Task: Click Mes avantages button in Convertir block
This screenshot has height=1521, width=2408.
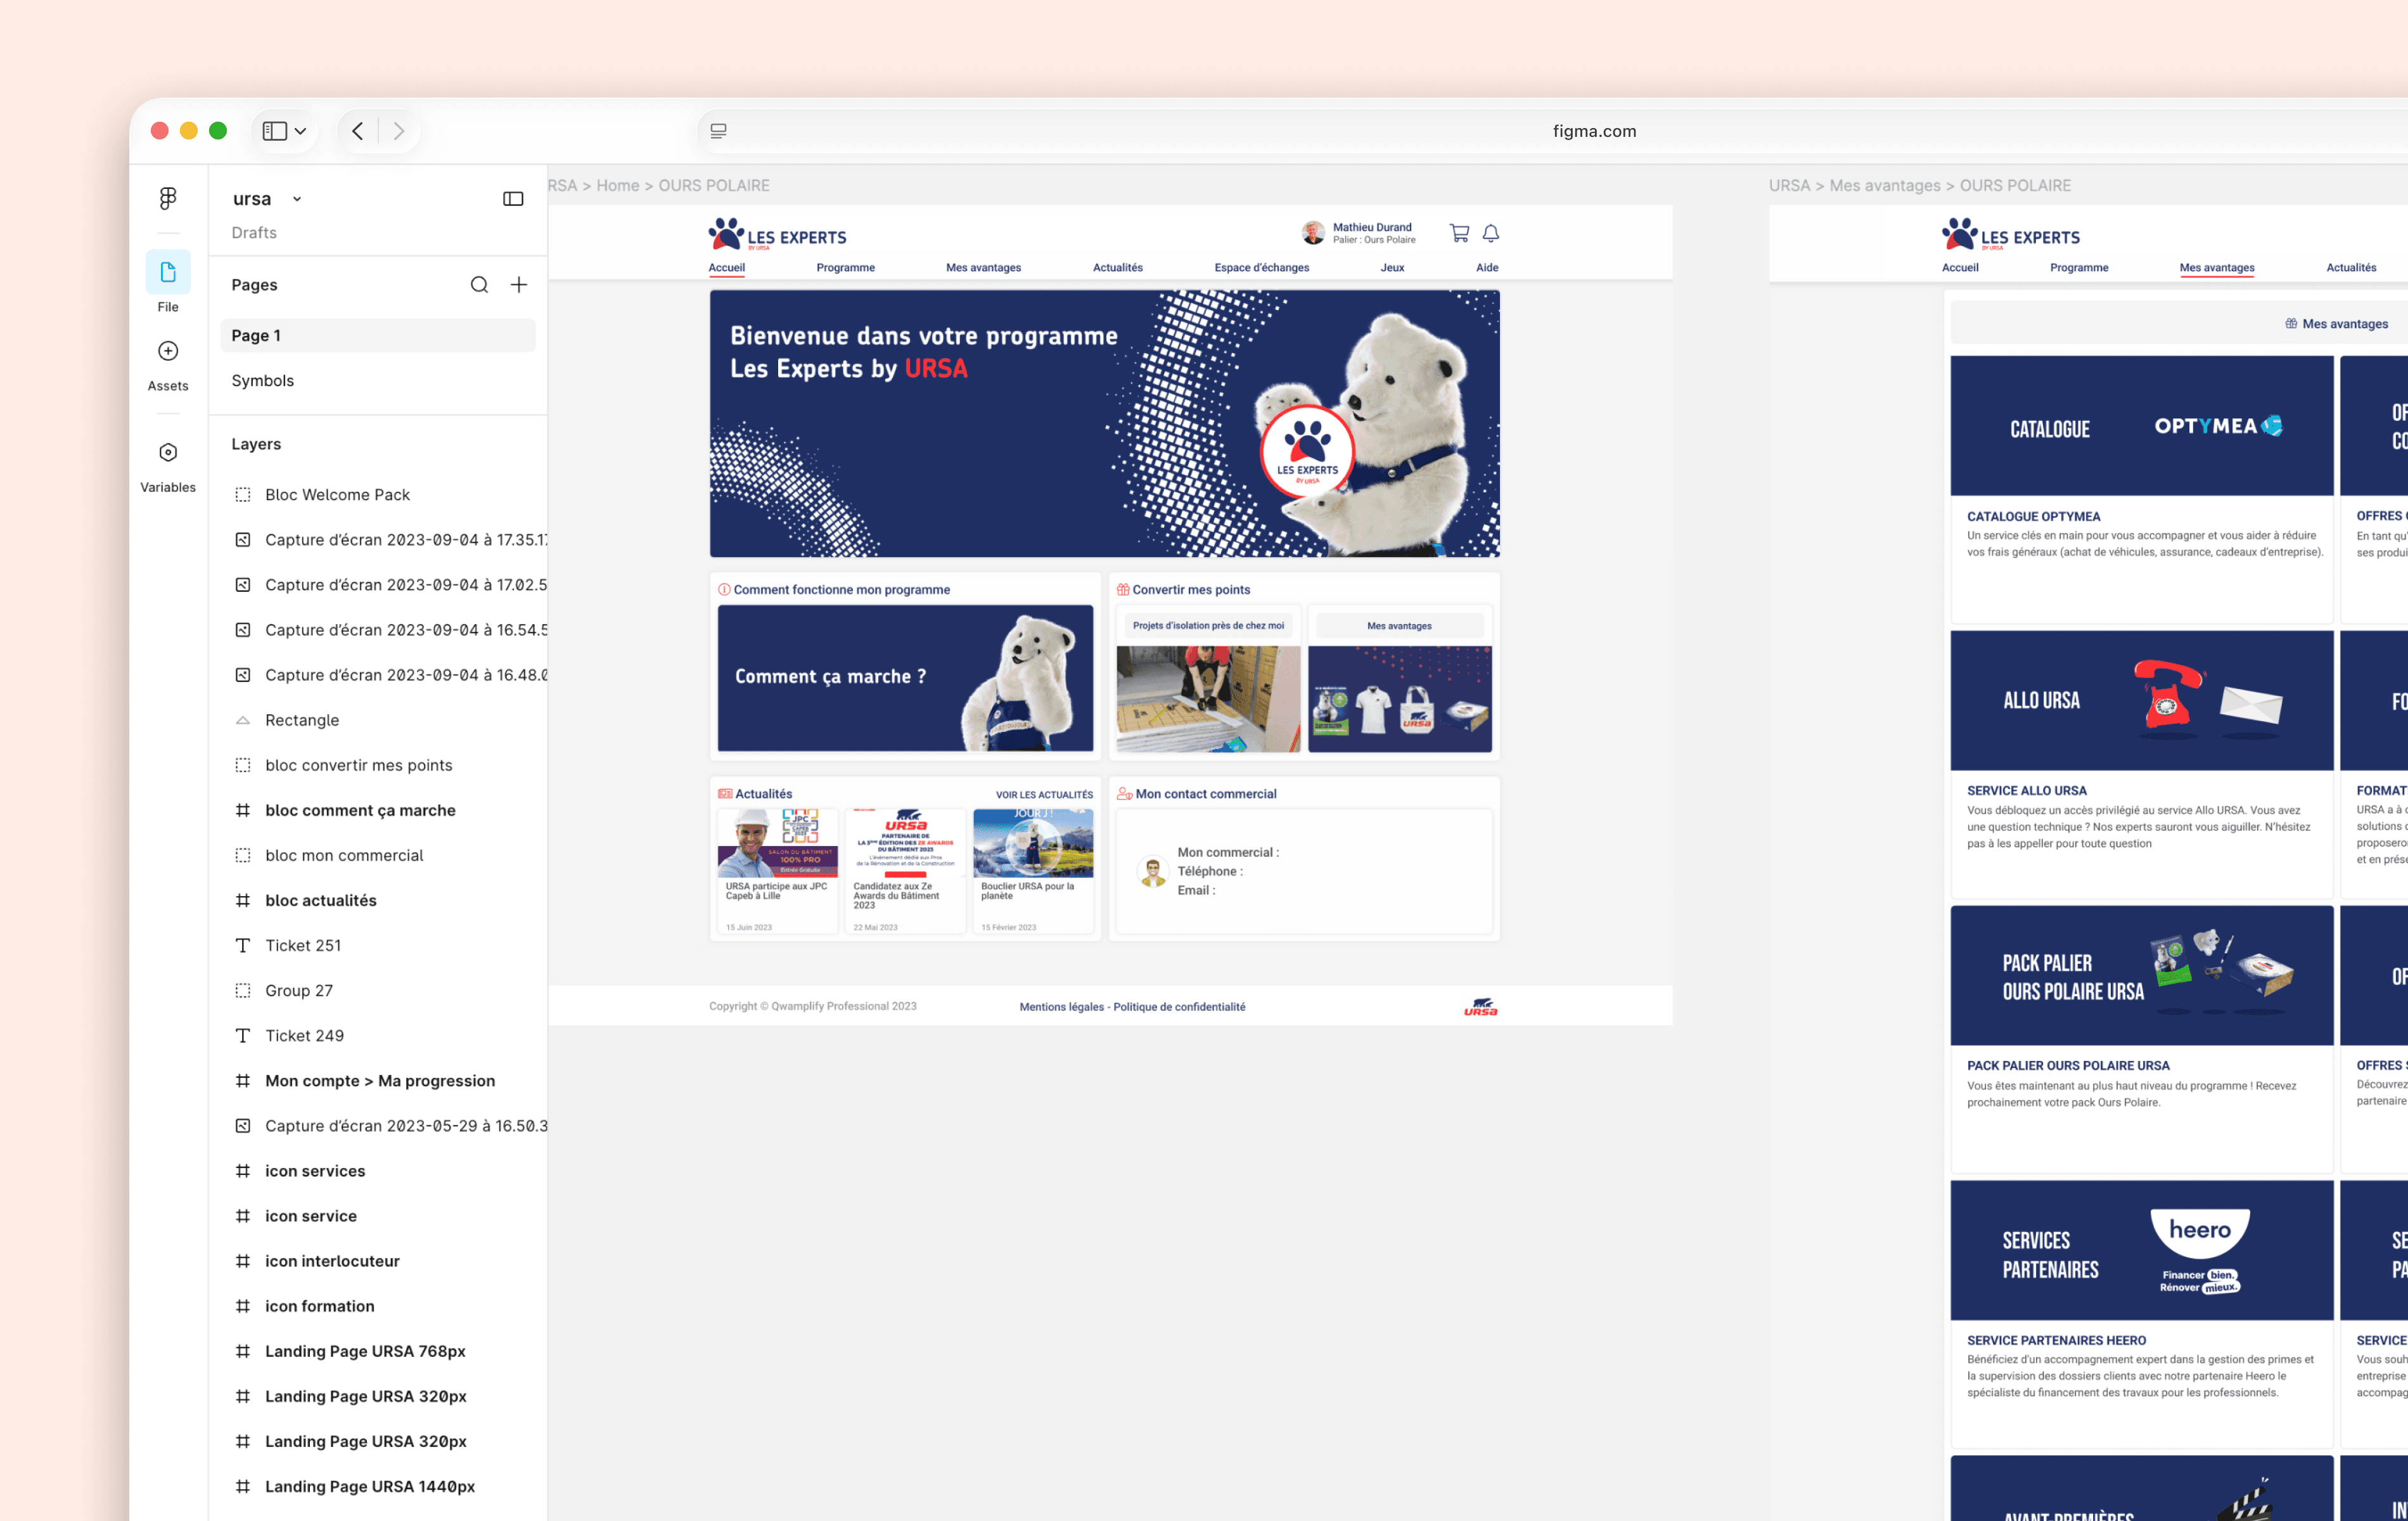Action: [x=1399, y=626]
